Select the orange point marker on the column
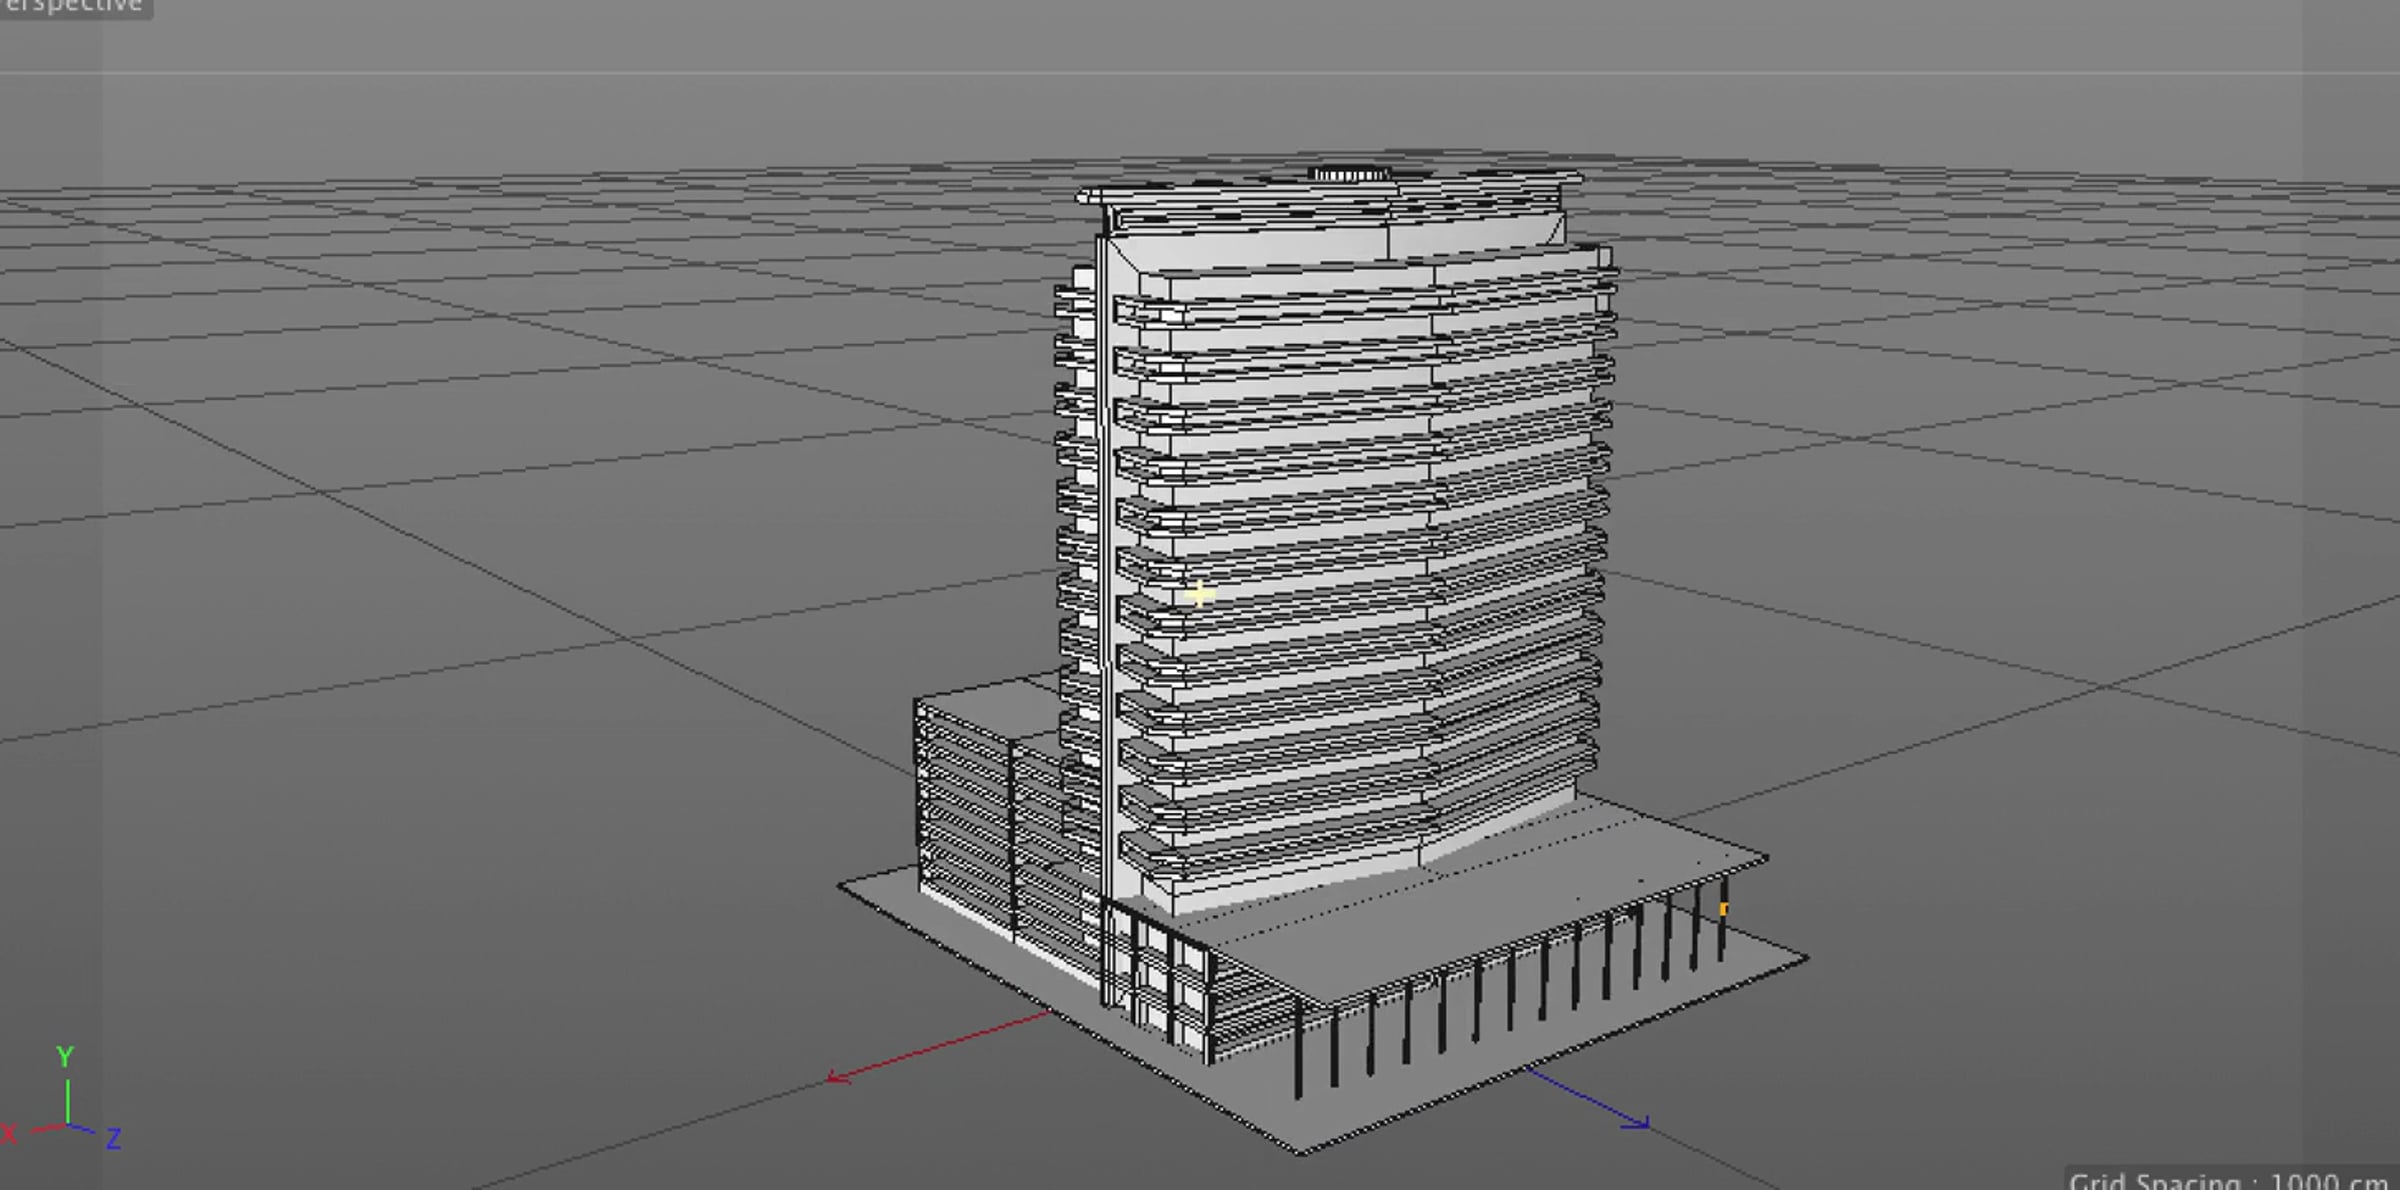Image resolution: width=2400 pixels, height=1190 pixels. click(x=1724, y=909)
